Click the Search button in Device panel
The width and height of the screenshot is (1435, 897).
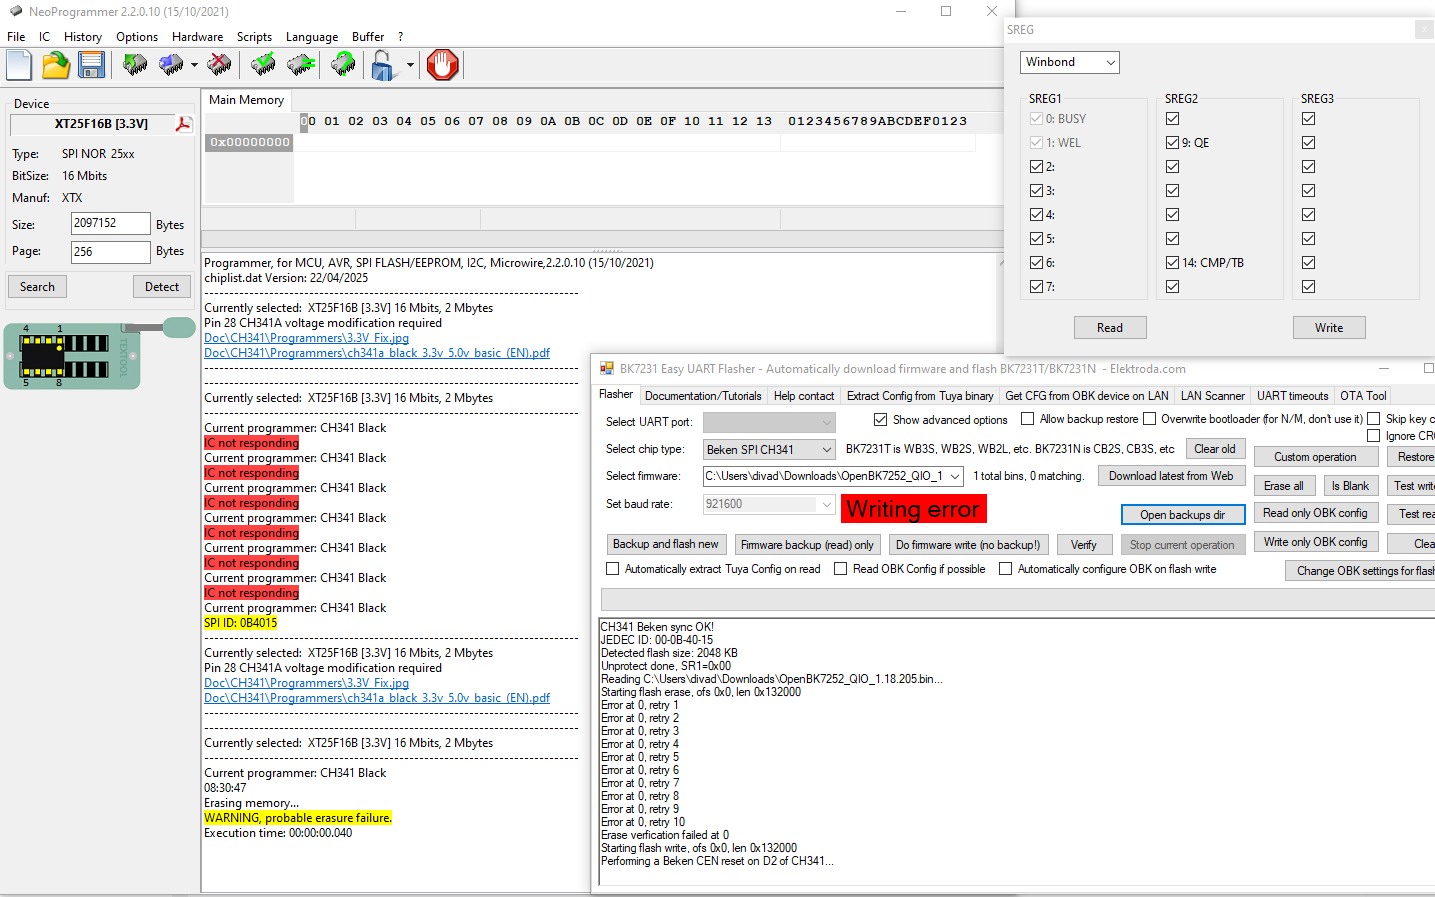[x=37, y=287]
